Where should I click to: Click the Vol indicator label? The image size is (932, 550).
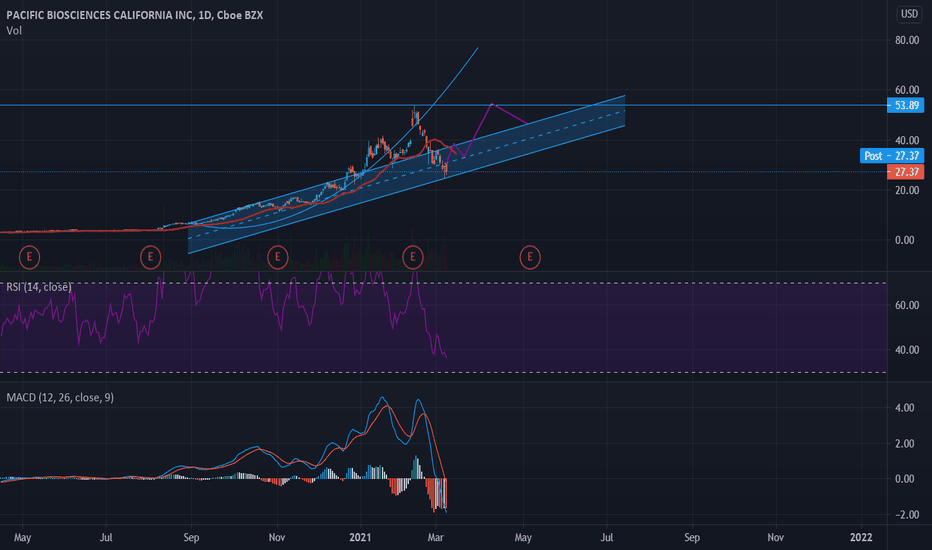pos(14,30)
